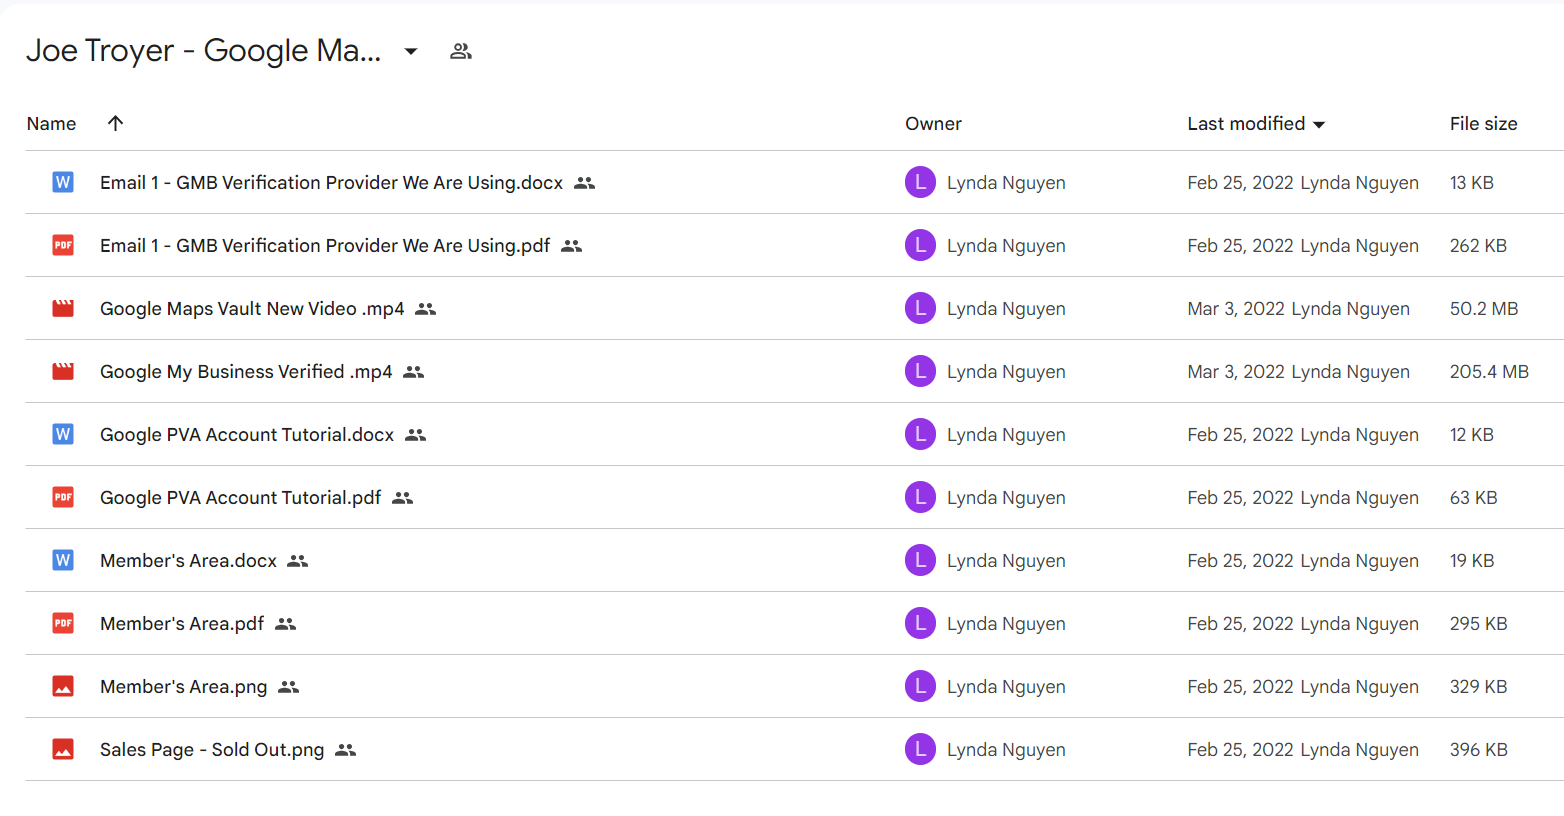Click PDF icon for Member's Area.pdf
The image size is (1564, 816).
point(63,623)
